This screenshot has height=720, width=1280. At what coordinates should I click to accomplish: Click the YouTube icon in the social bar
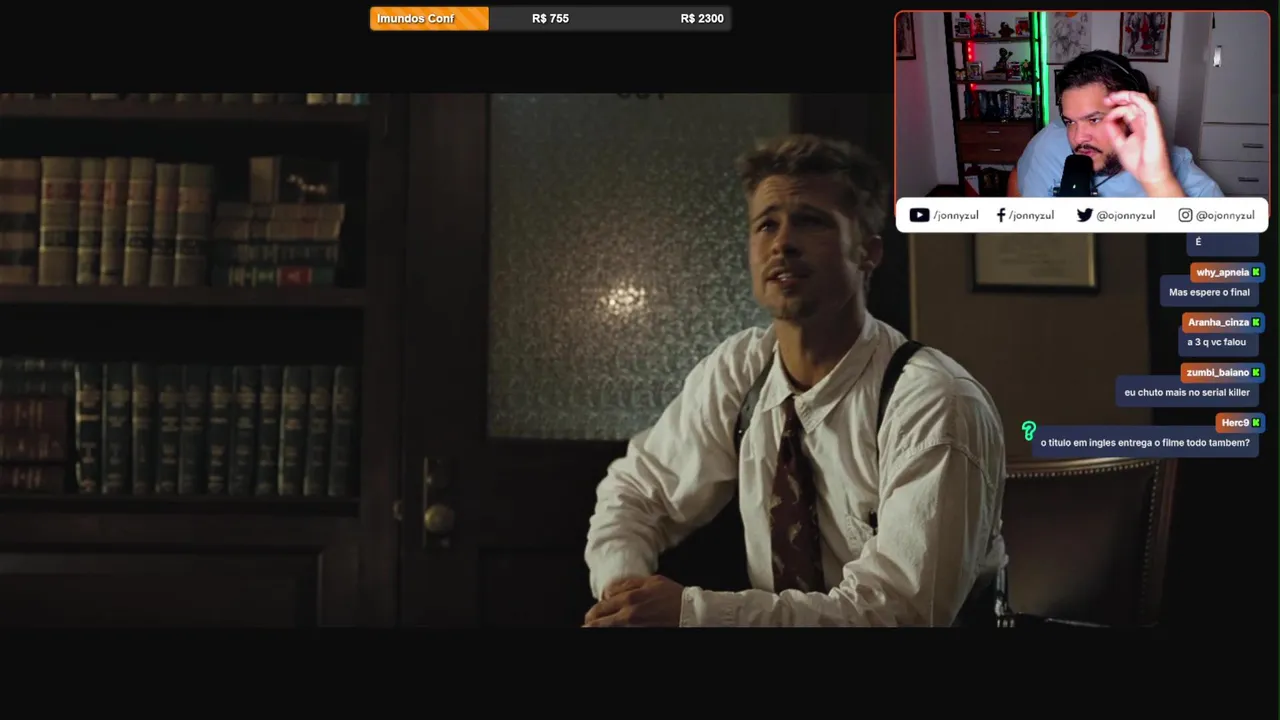click(919, 215)
